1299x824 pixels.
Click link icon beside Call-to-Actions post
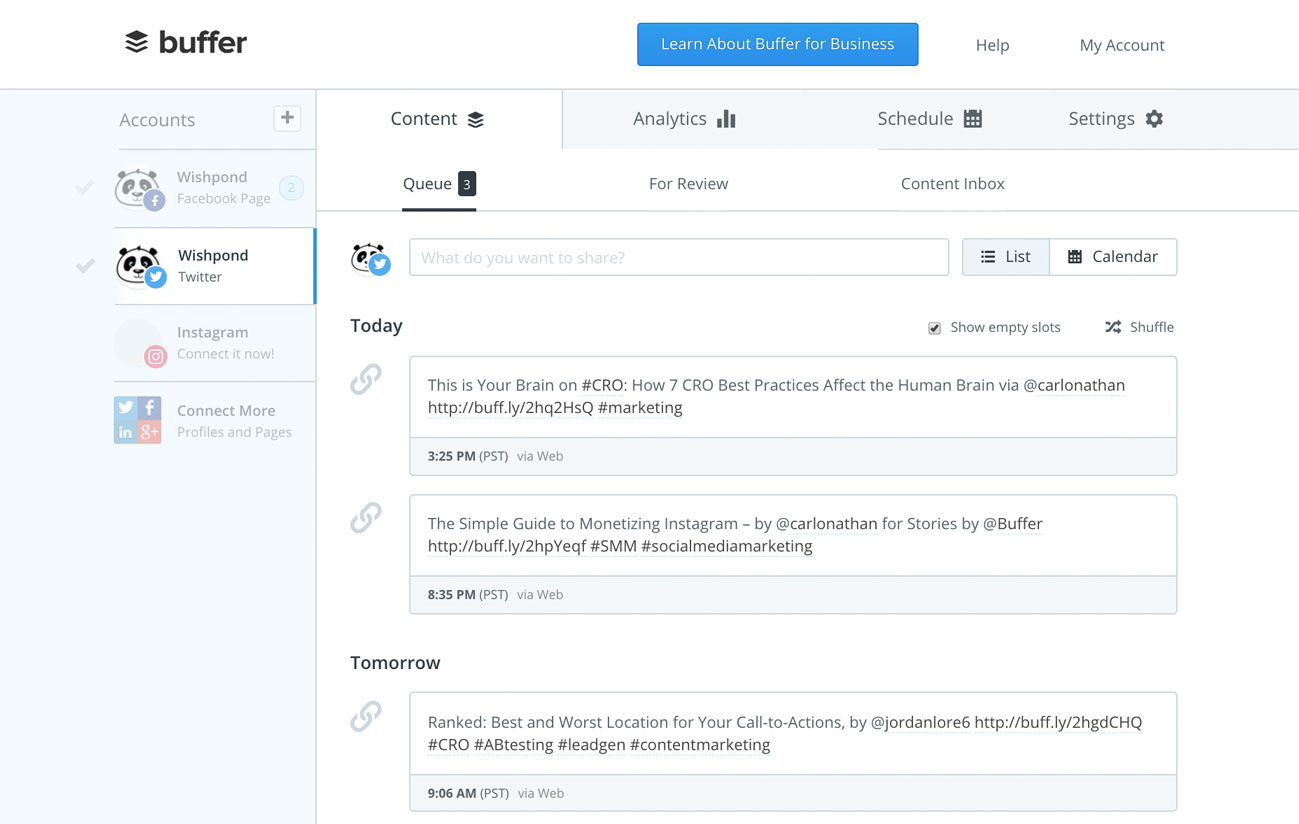pos(366,716)
